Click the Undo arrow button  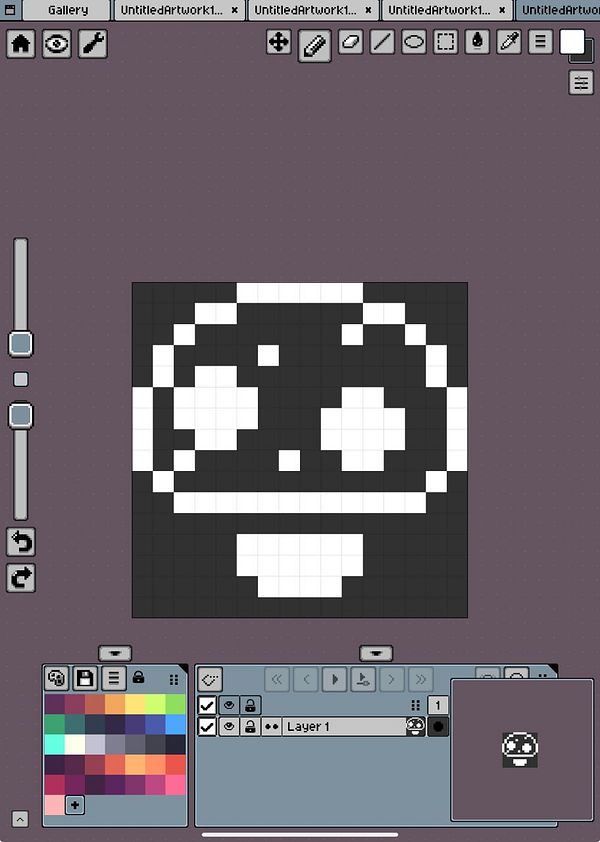coord(21,542)
